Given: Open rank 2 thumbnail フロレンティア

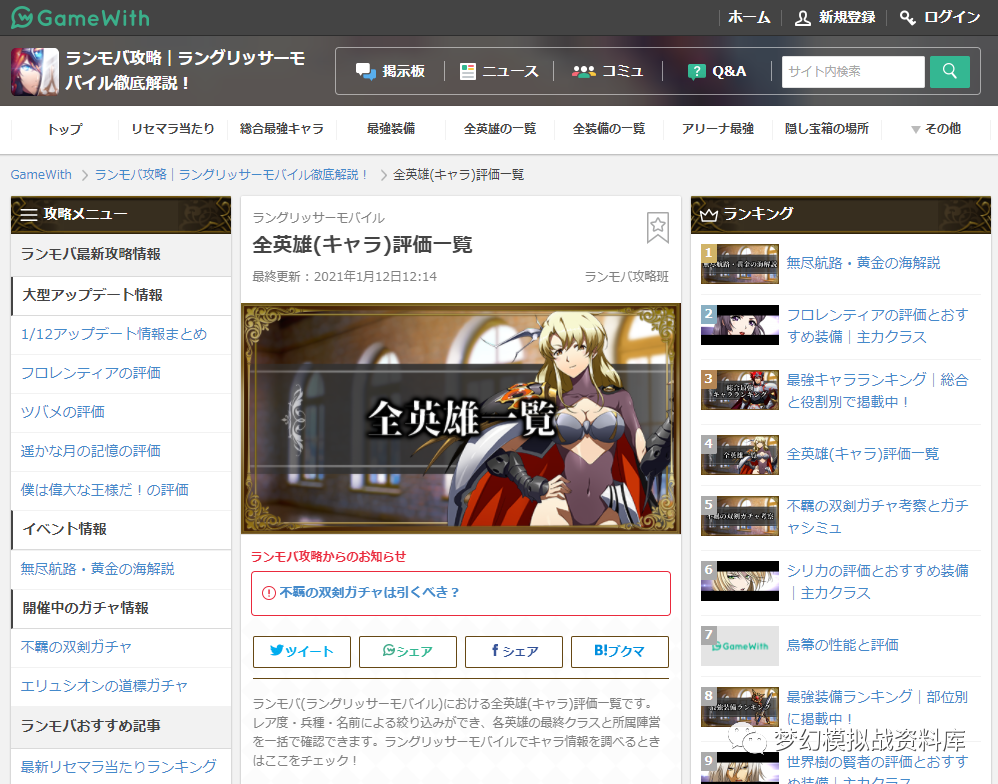Looking at the screenshot, I should pos(740,325).
